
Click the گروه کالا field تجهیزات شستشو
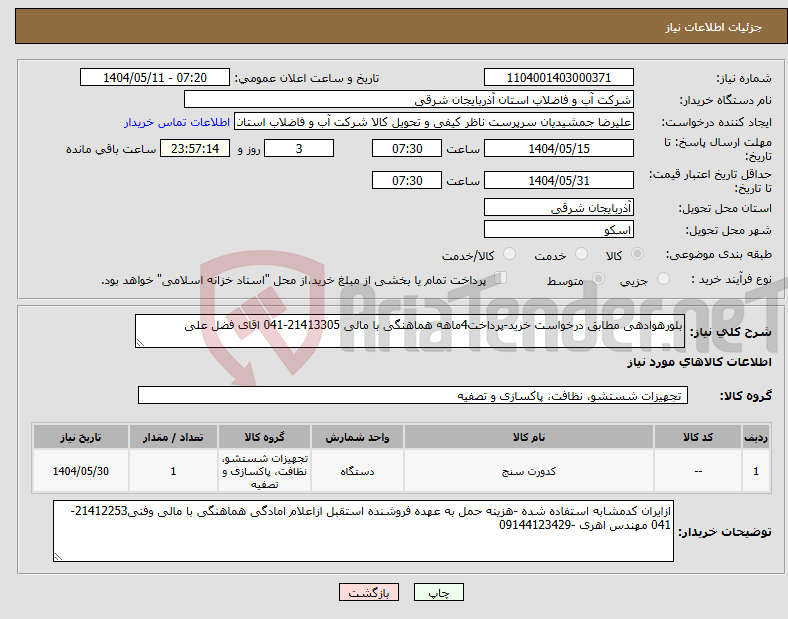[x=413, y=395]
